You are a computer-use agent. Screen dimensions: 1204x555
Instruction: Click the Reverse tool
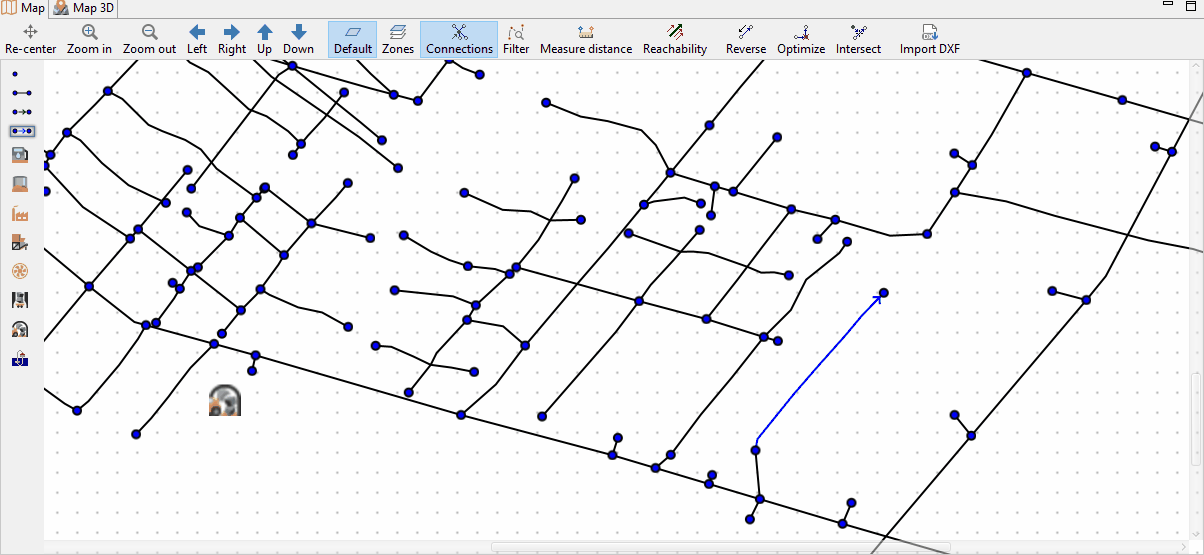coord(746,40)
